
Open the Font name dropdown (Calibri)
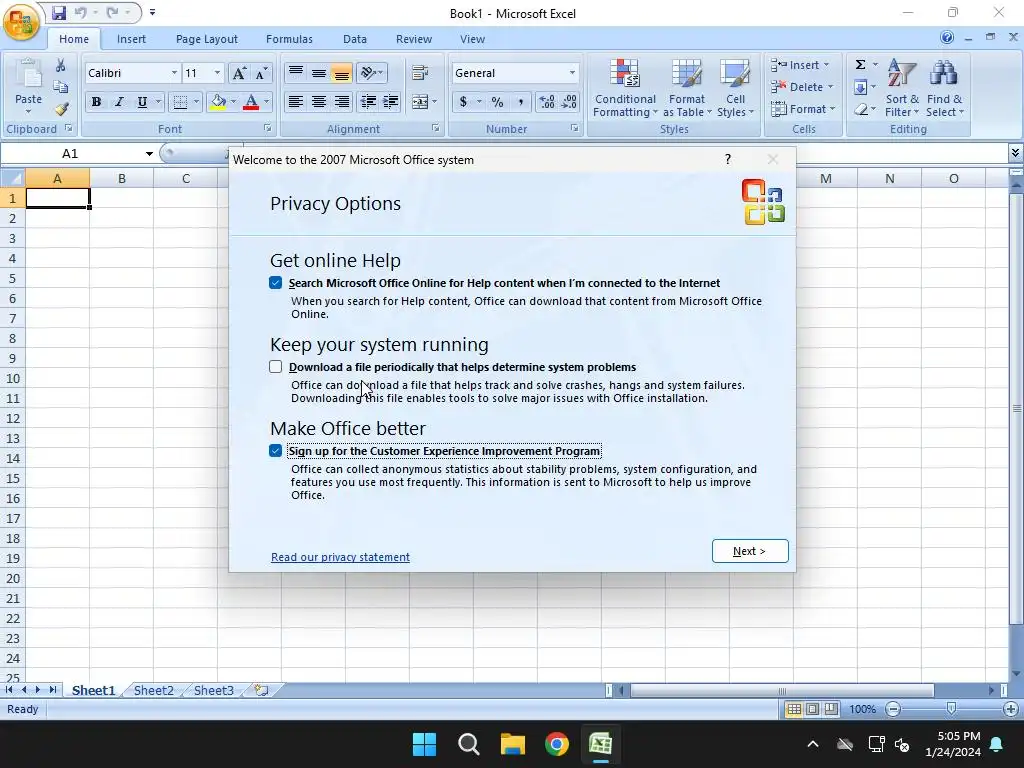coord(174,73)
